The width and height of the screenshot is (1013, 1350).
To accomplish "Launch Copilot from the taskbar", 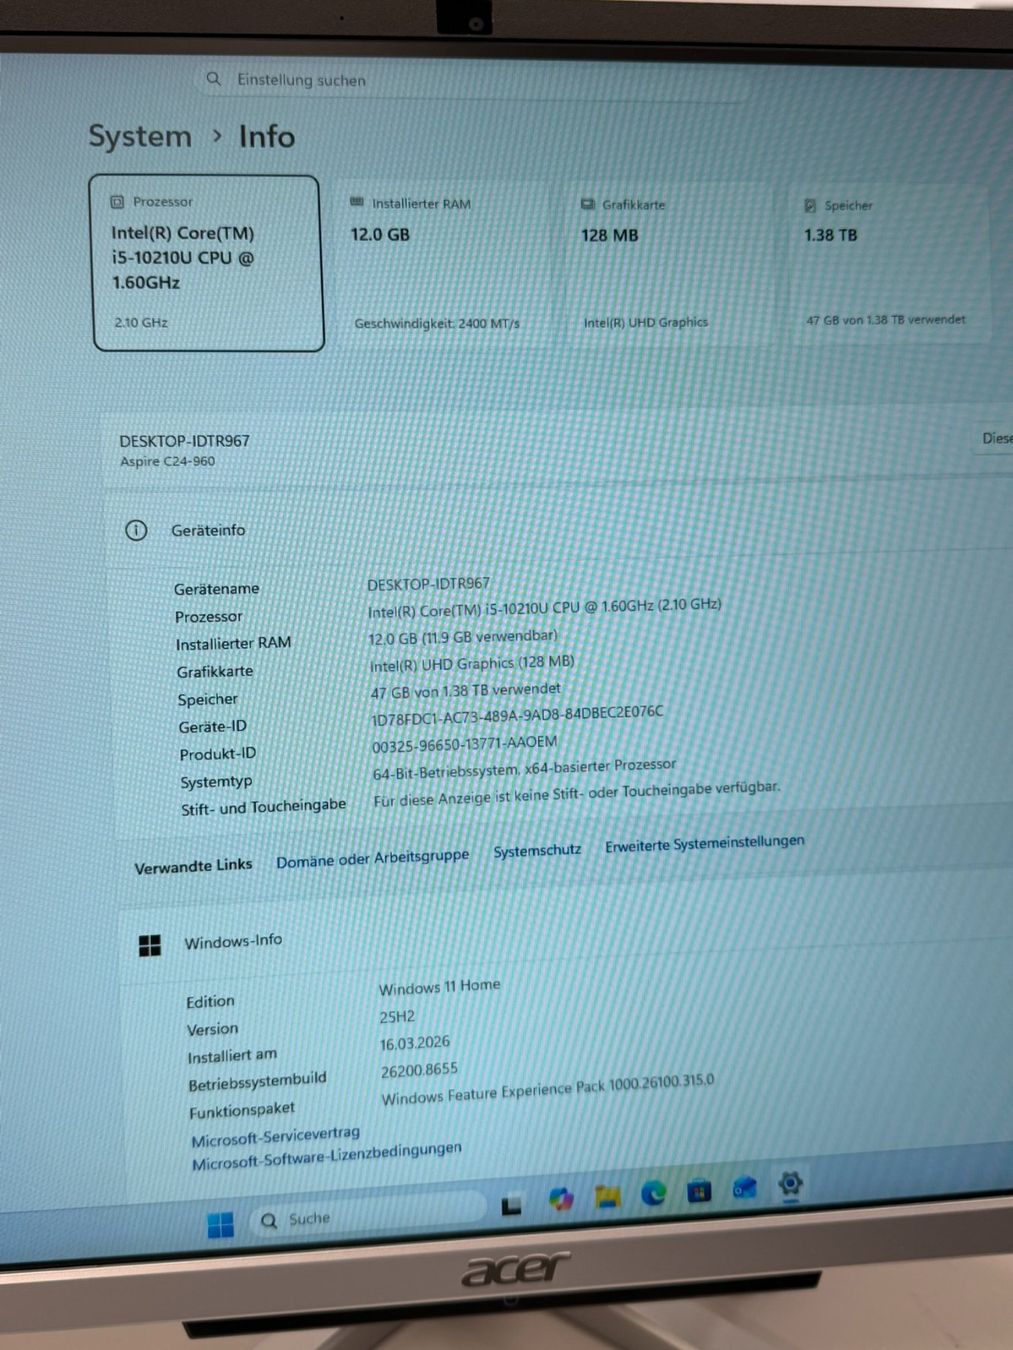I will click(x=561, y=1199).
